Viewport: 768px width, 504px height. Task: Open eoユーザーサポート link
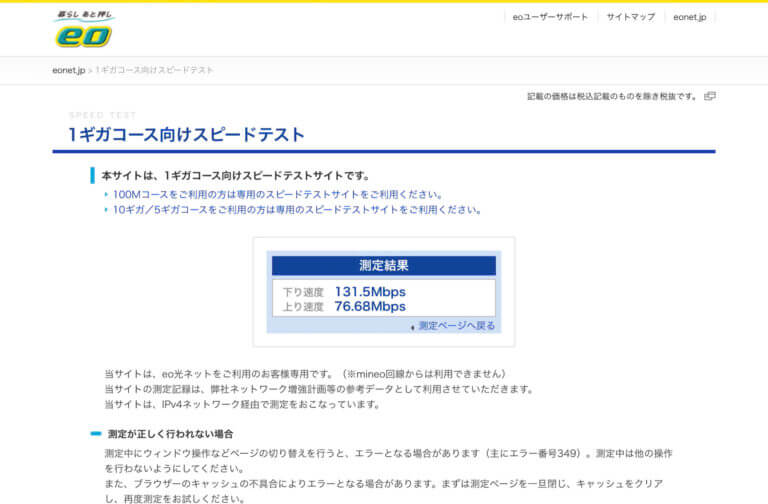[x=550, y=17]
